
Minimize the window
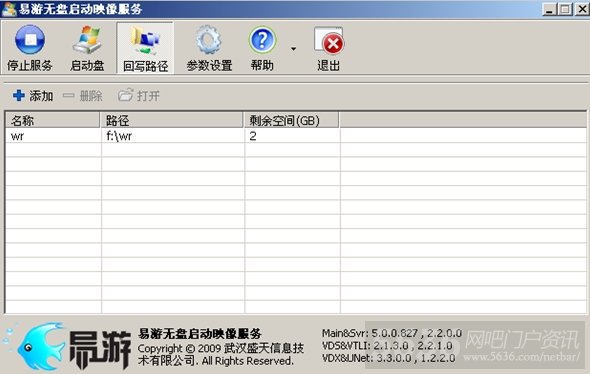click(x=549, y=9)
